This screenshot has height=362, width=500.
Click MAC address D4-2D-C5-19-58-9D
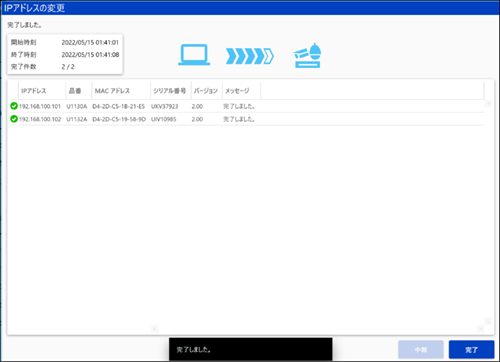tap(119, 119)
